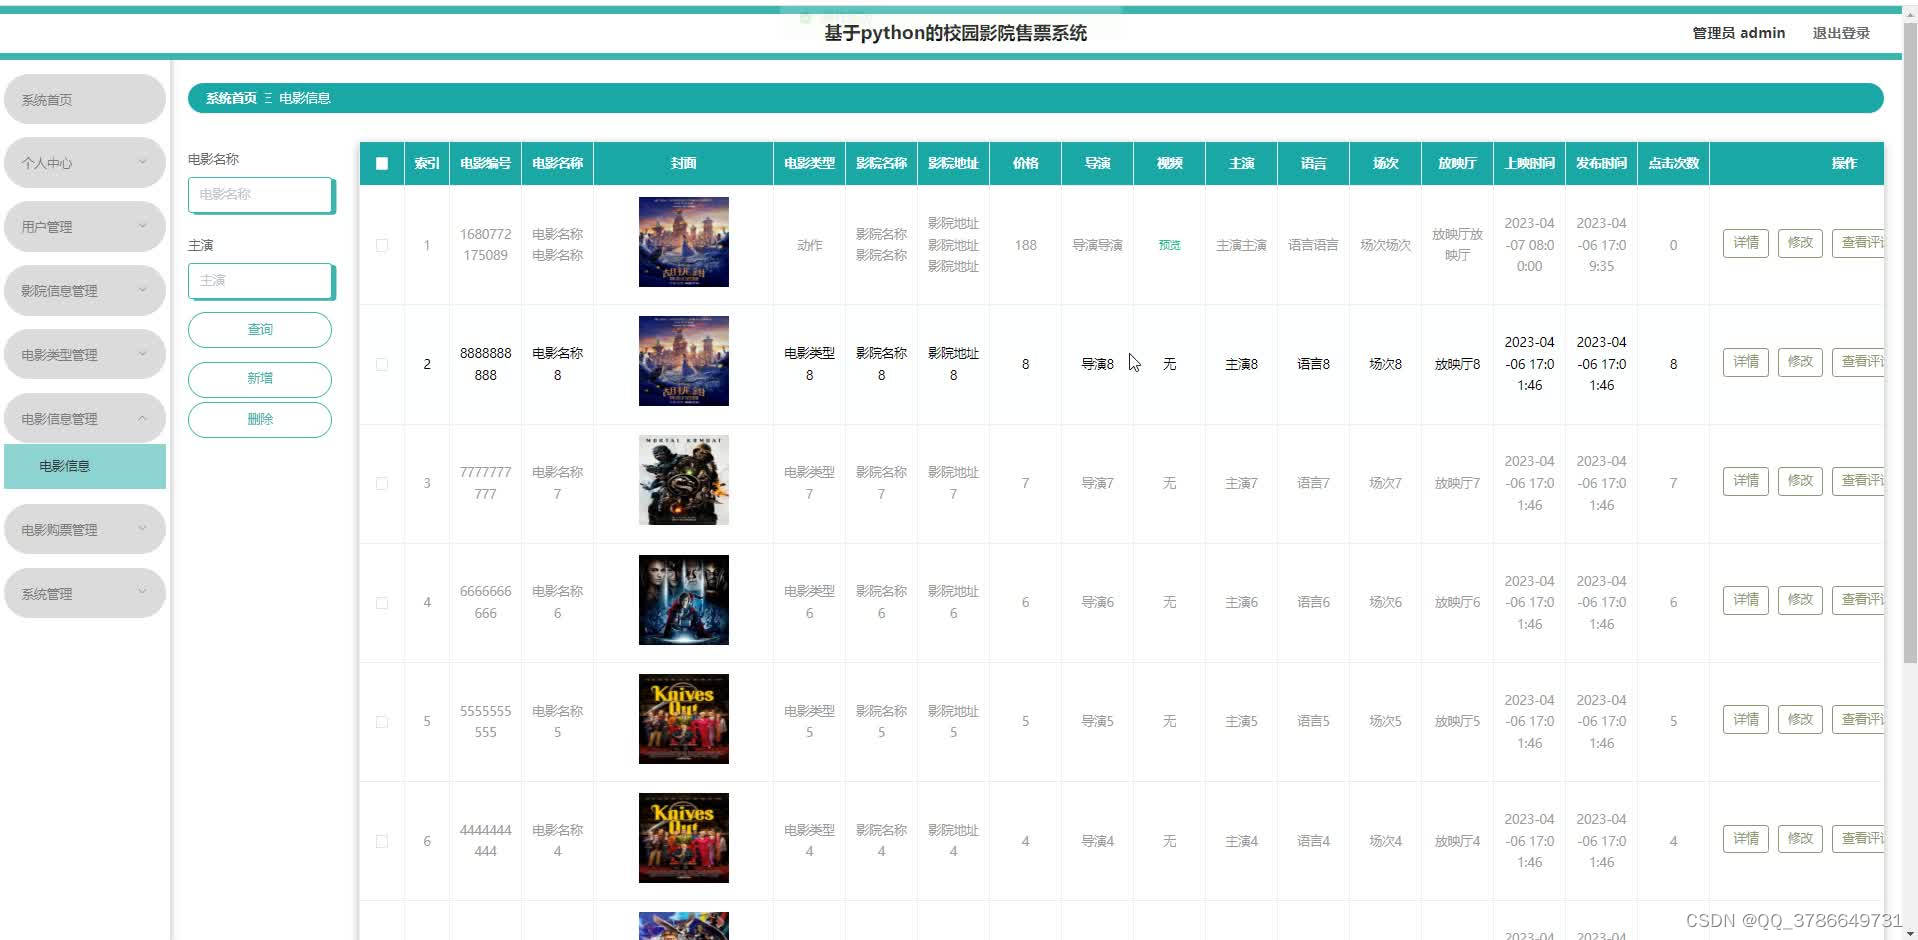This screenshot has height=940, width=1918.
Task: Open the cover poster in row 4
Action: tap(684, 600)
